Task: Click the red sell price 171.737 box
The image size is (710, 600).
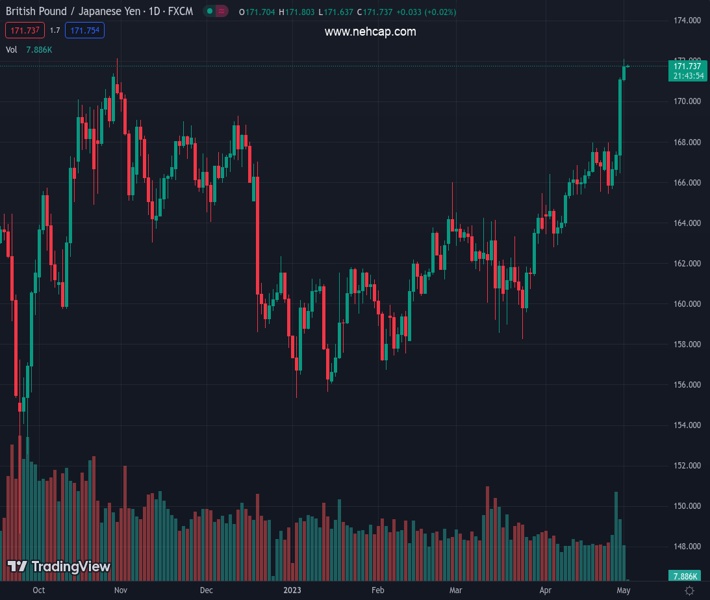Action: [23, 31]
